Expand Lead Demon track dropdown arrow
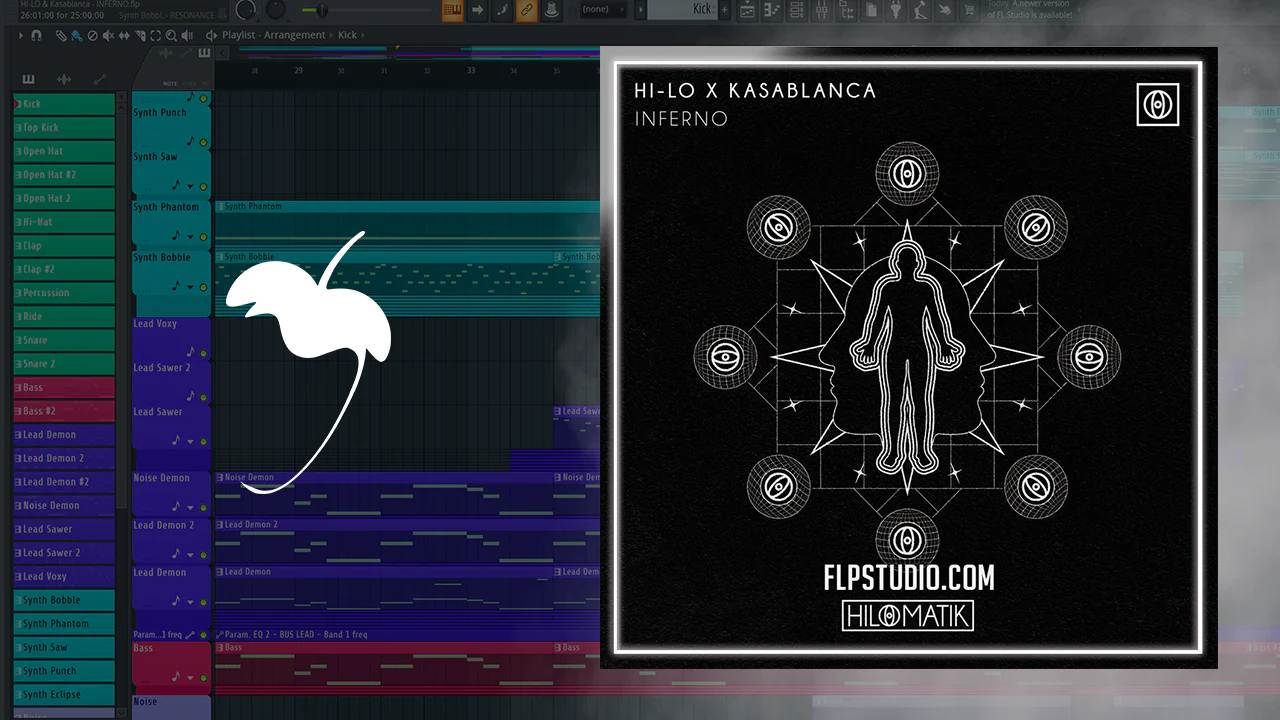 pyautogui.click(x=191, y=602)
